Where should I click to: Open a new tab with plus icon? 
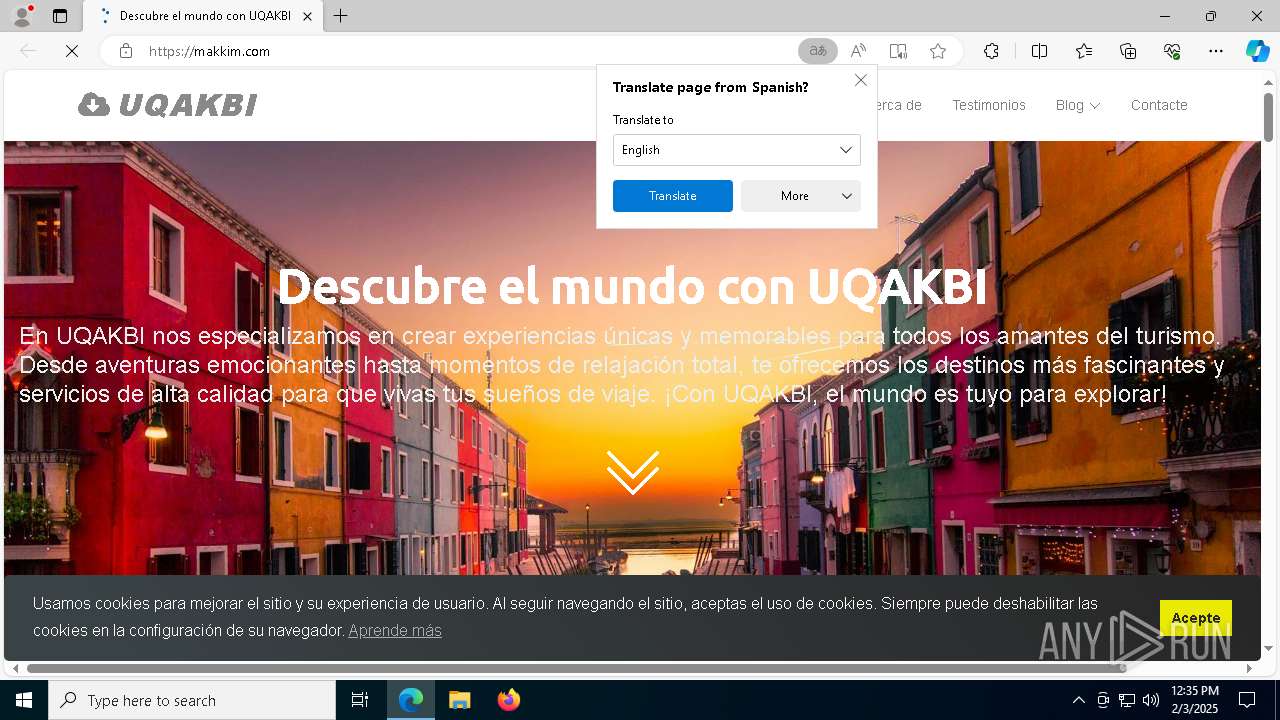[341, 16]
